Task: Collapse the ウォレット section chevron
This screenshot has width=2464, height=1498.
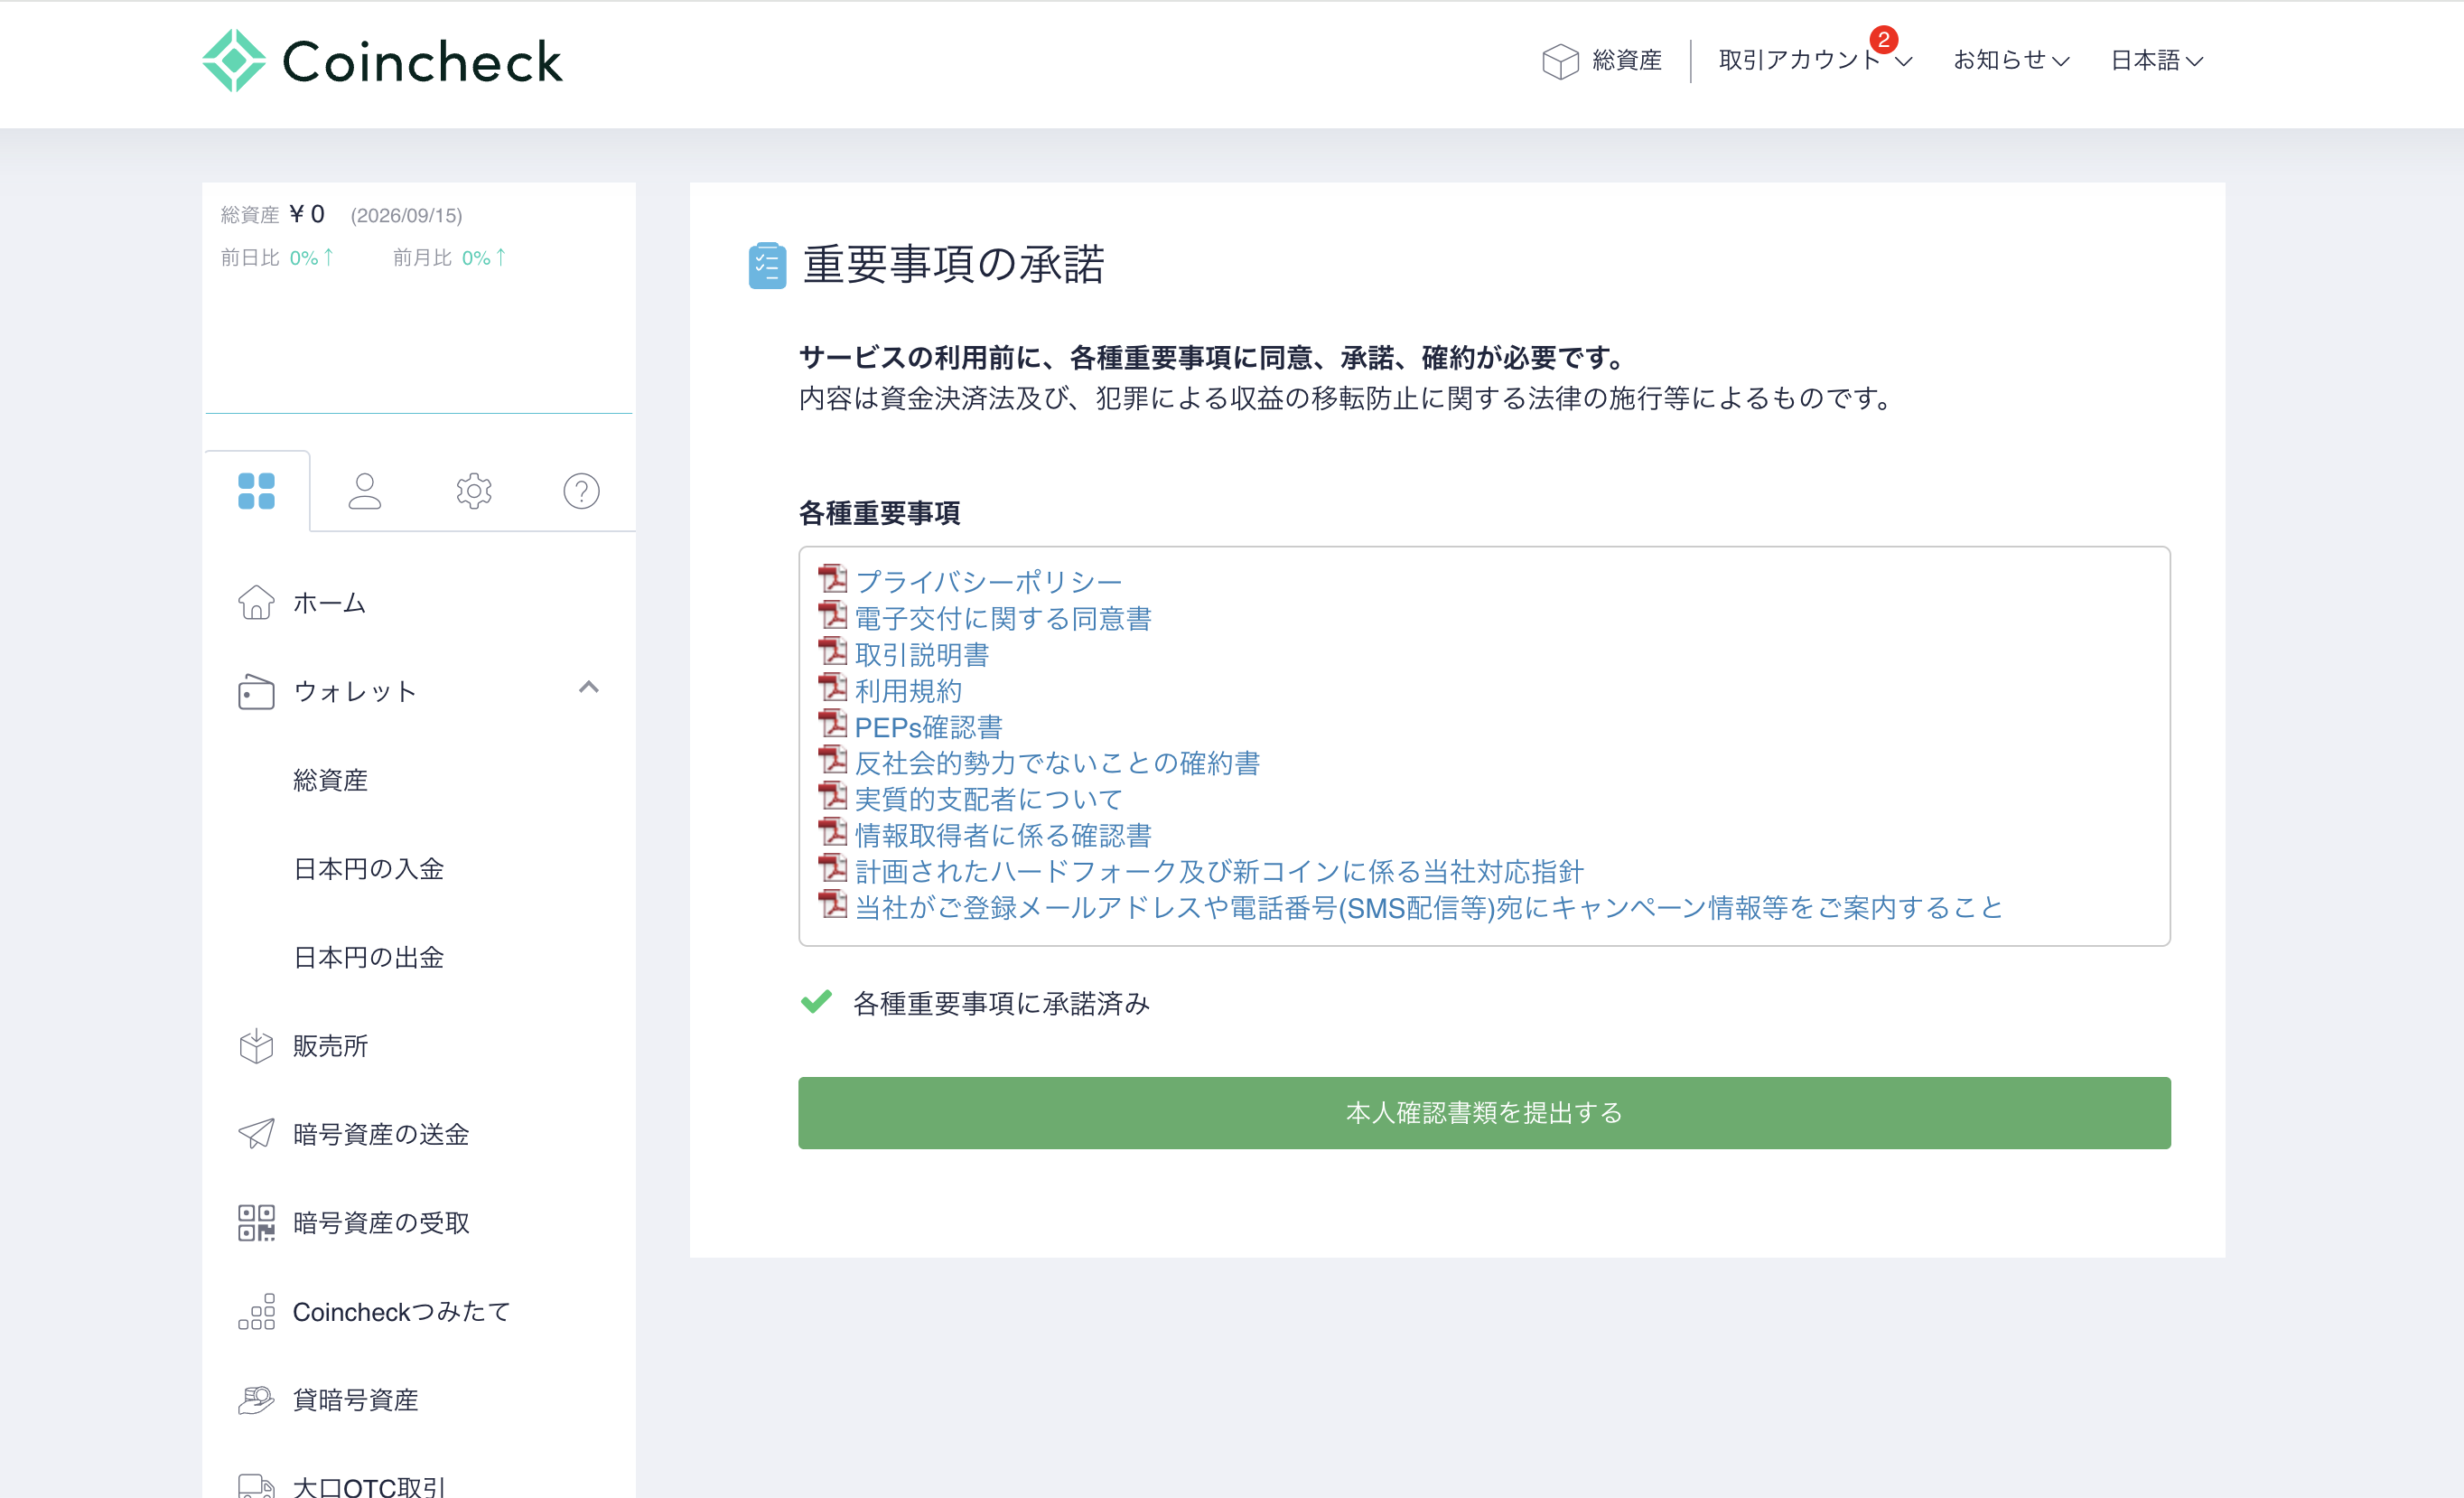Action: click(589, 687)
